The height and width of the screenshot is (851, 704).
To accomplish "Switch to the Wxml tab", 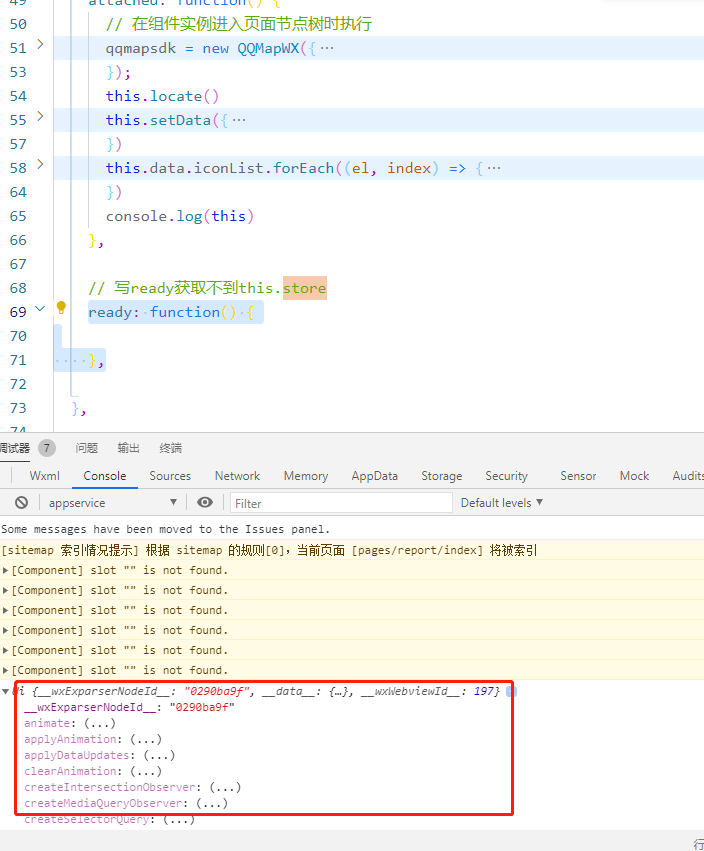I will (x=45, y=476).
